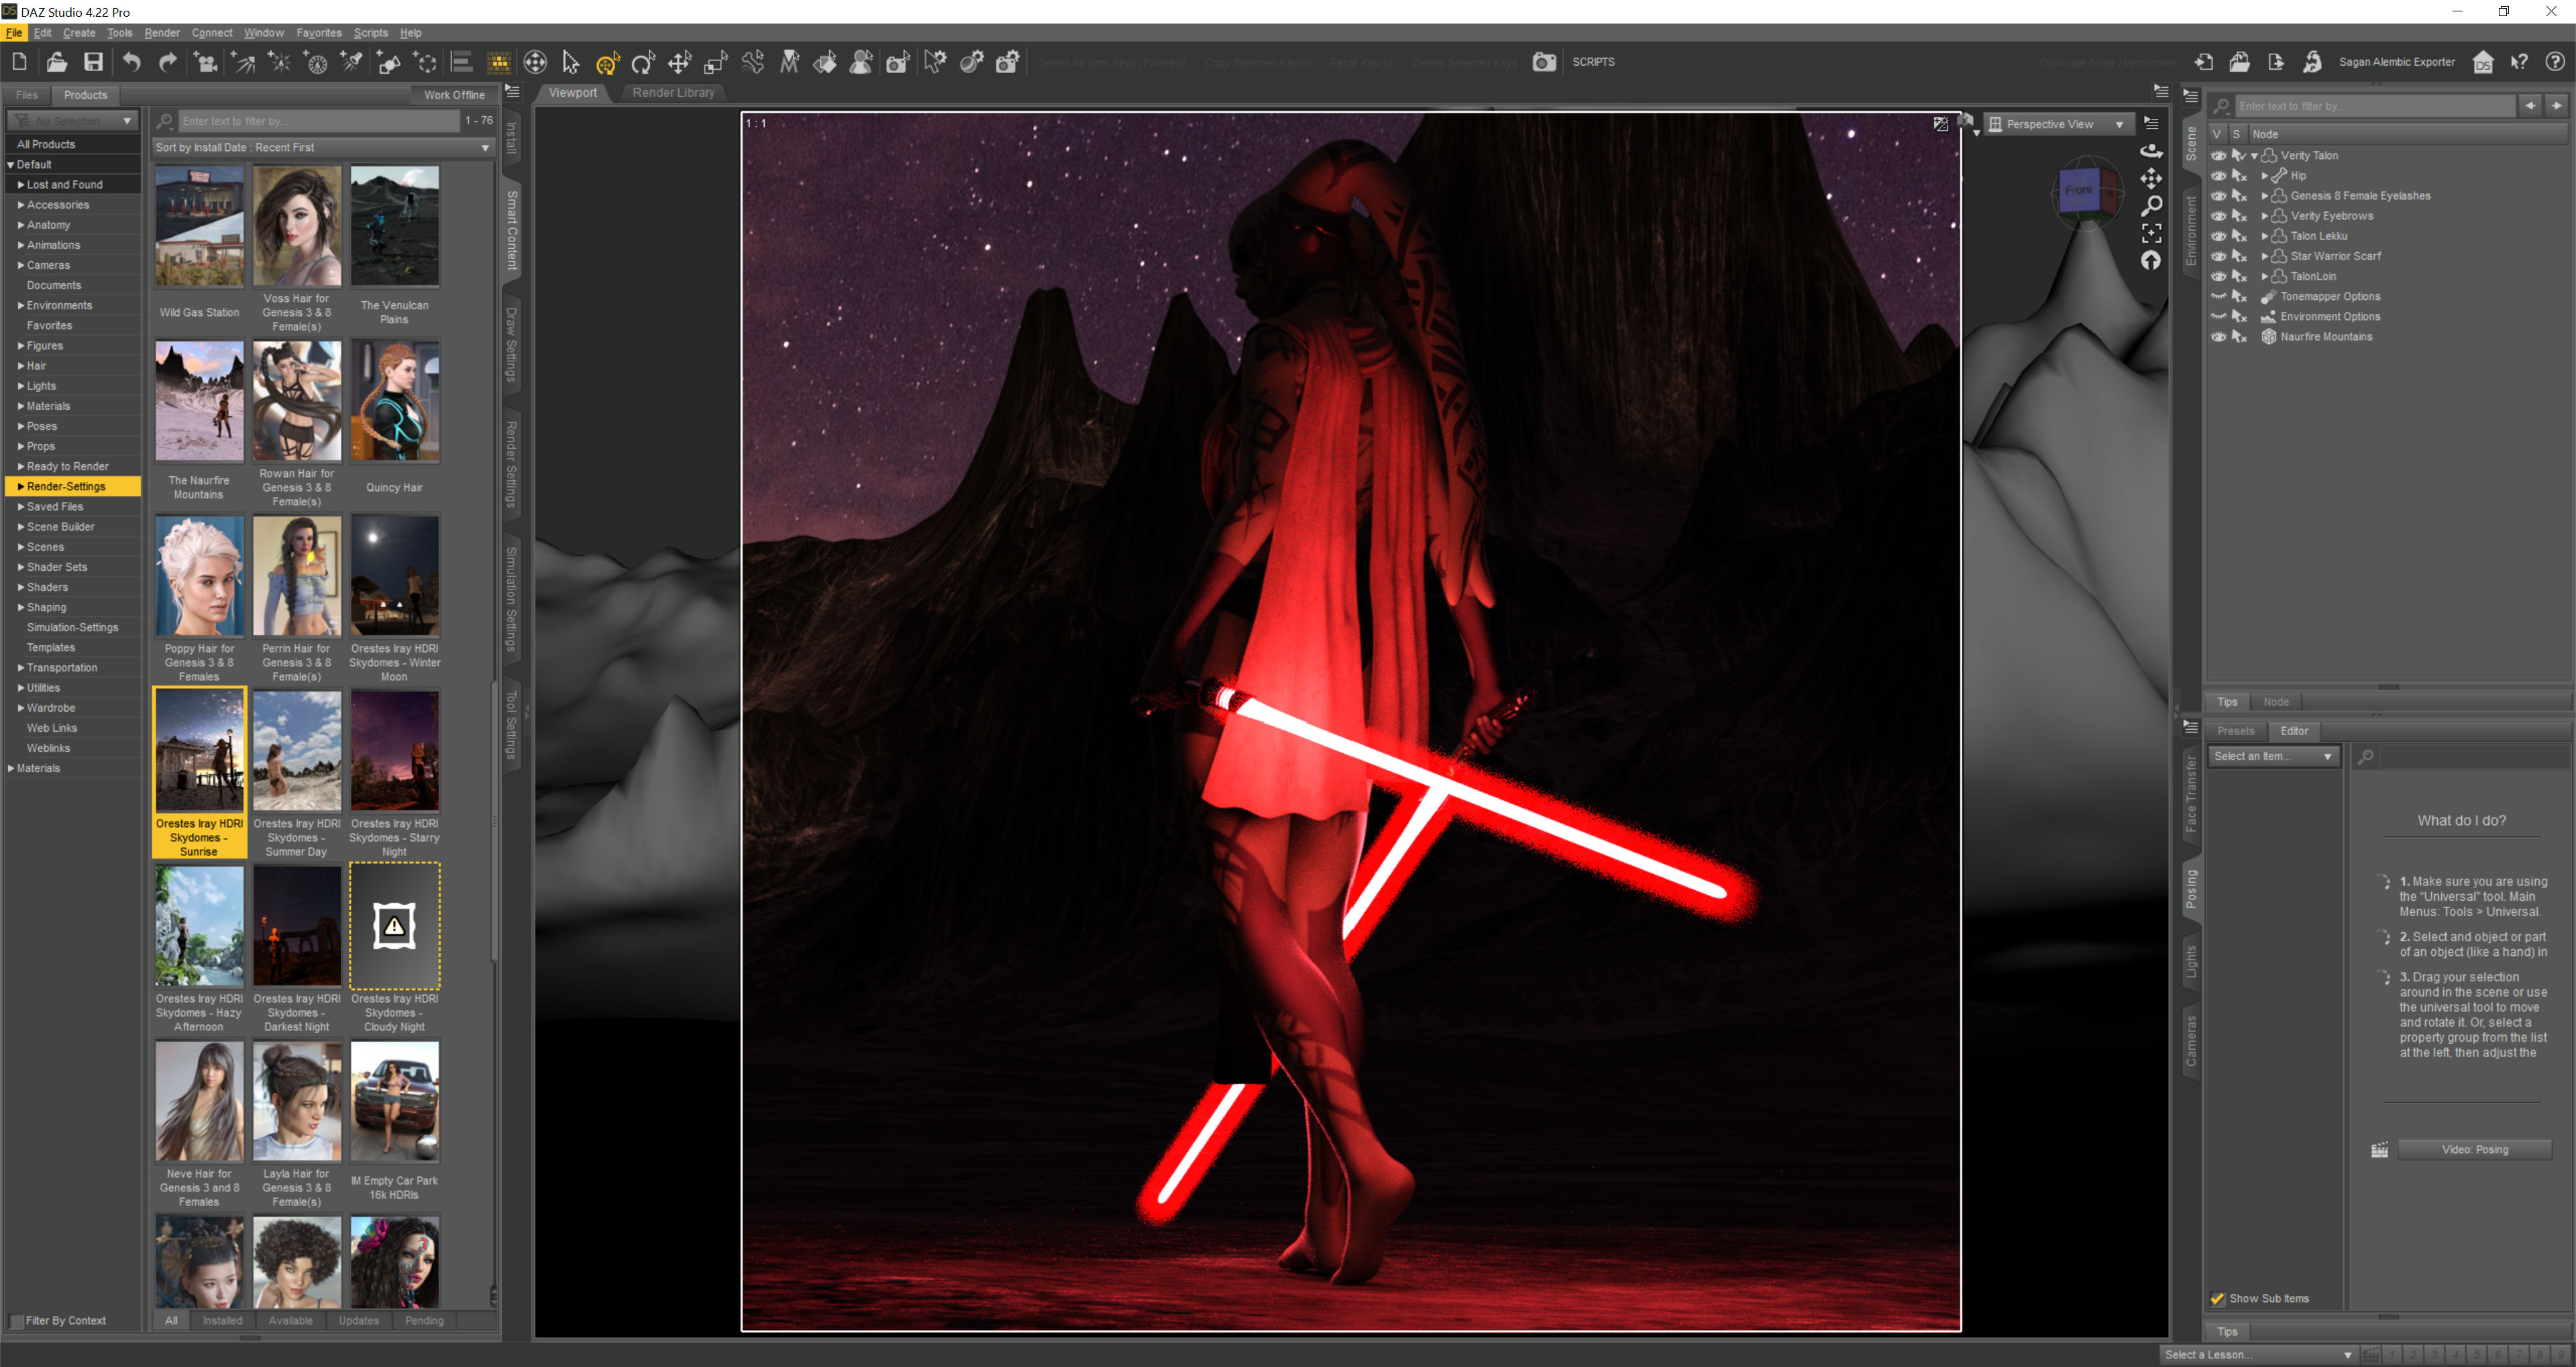This screenshot has height=1367, width=2576.
Task: Click the SCRIPTS toolbar button
Action: [1593, 62]
